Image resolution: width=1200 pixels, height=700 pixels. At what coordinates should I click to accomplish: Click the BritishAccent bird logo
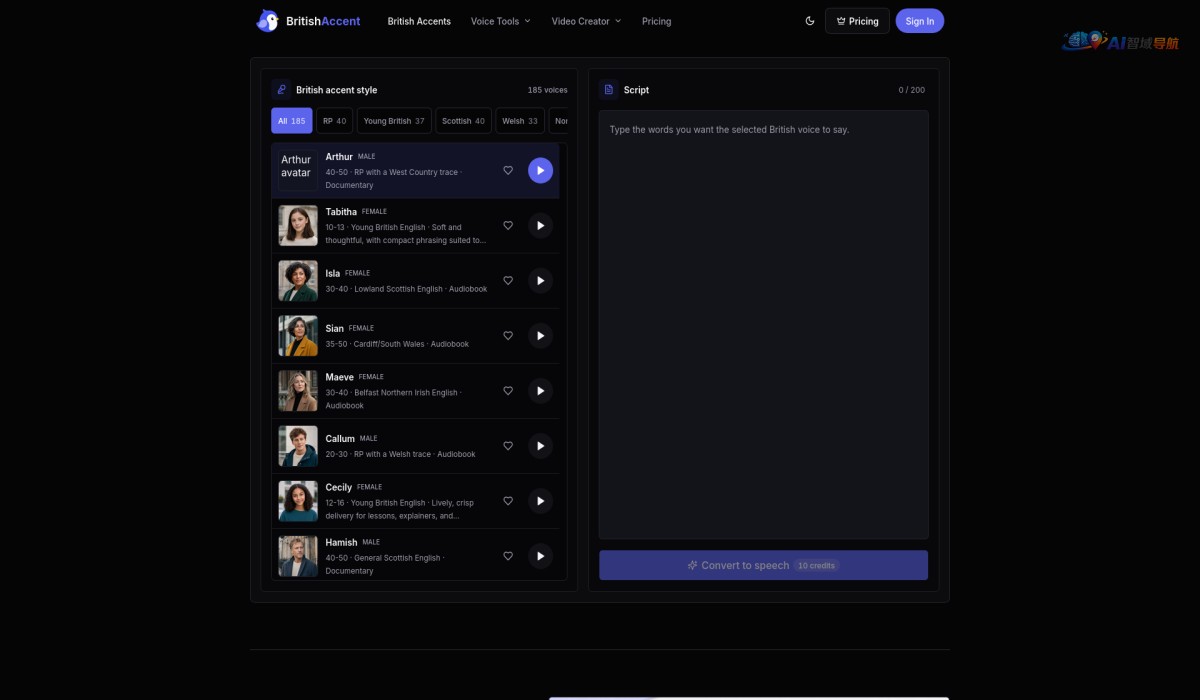point(267,21)
